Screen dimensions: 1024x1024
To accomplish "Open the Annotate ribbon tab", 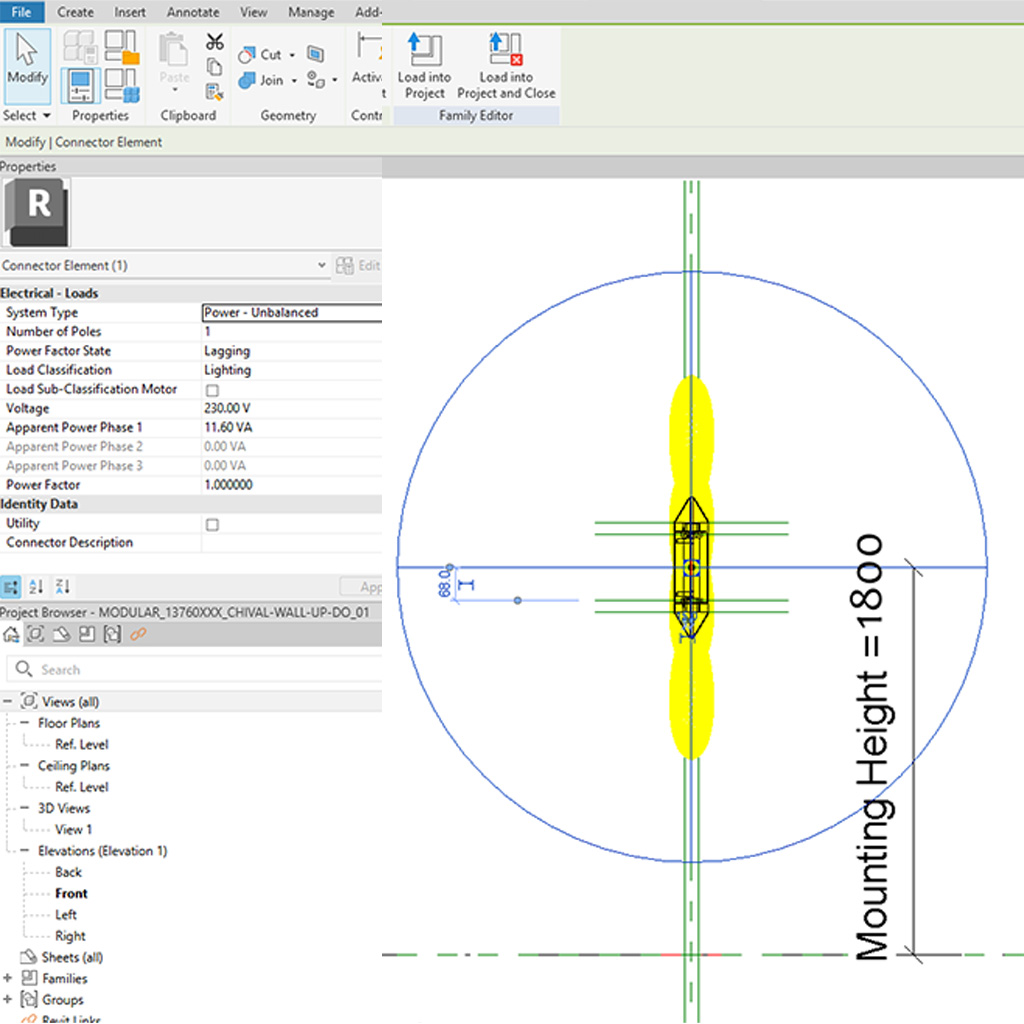I will [x=193, y=12].
